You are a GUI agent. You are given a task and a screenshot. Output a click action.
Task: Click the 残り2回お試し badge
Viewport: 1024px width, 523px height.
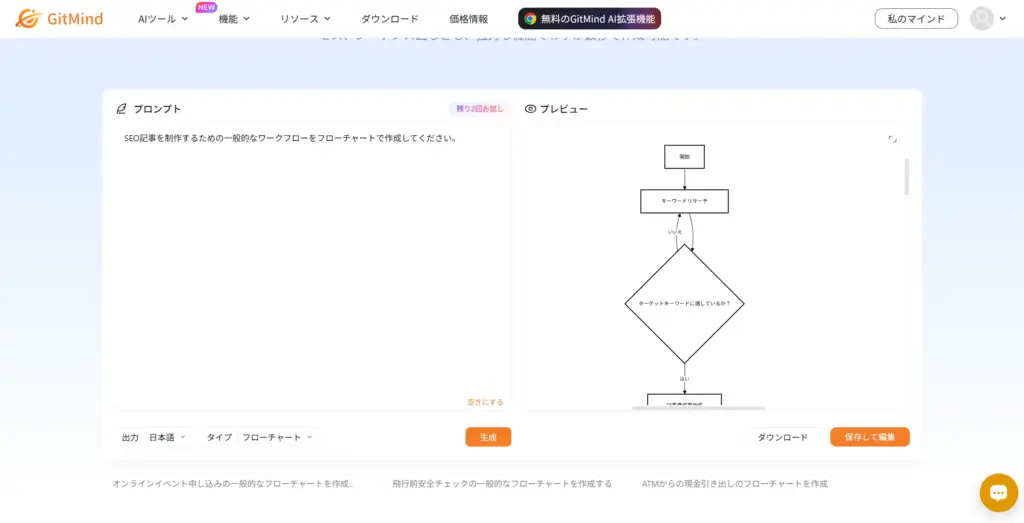coord(480,109)
